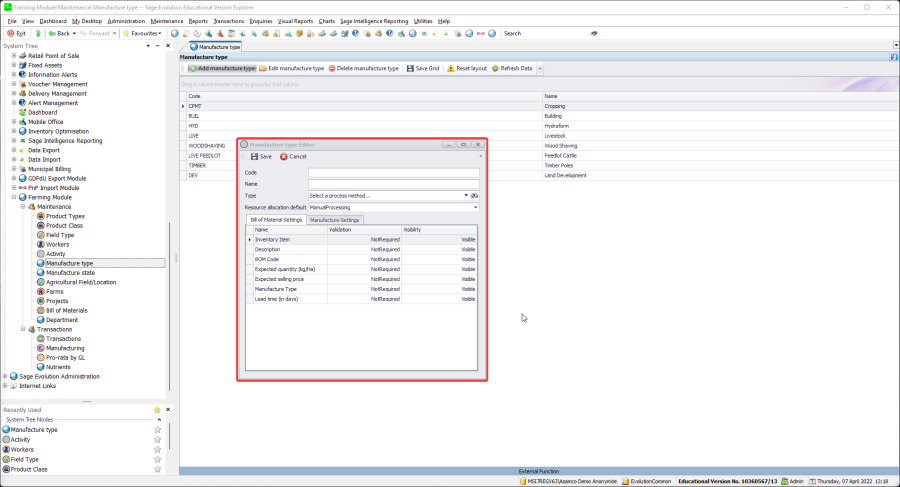
Task: Open the Sage Intelligence Reporting menu
Action: 372,20
